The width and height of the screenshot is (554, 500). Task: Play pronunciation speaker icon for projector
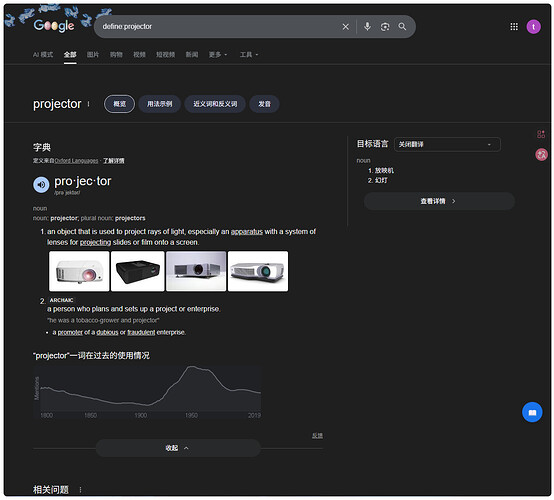(x=41, y=184)
